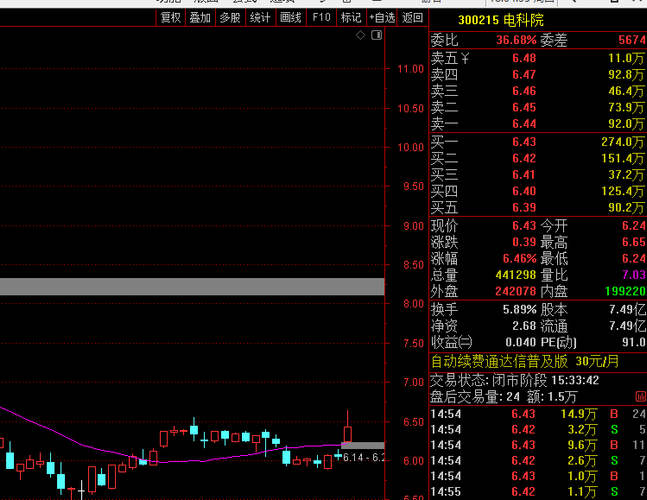Click the 量比 value 7.03

point(634,275)
